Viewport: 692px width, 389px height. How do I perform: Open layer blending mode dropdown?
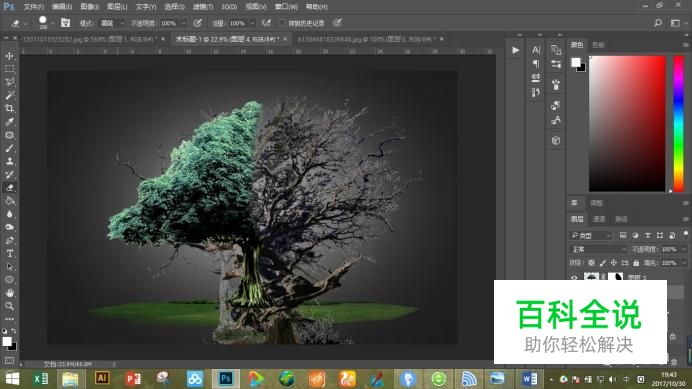[598, 249]
